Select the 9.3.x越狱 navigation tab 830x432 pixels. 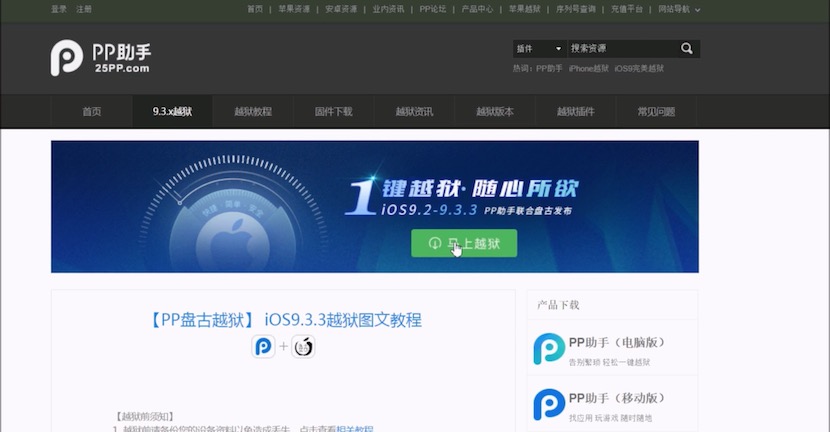tap(173, 112)
